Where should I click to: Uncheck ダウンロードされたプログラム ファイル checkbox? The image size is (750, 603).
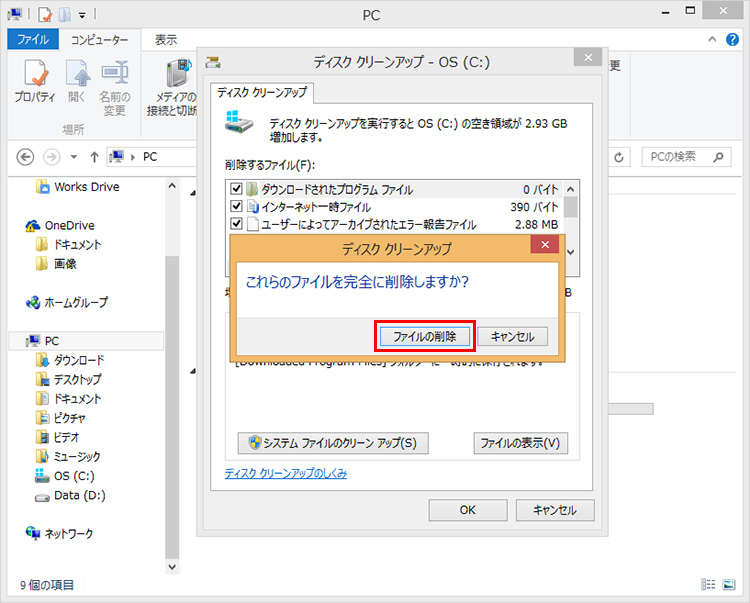pos(237,189)
